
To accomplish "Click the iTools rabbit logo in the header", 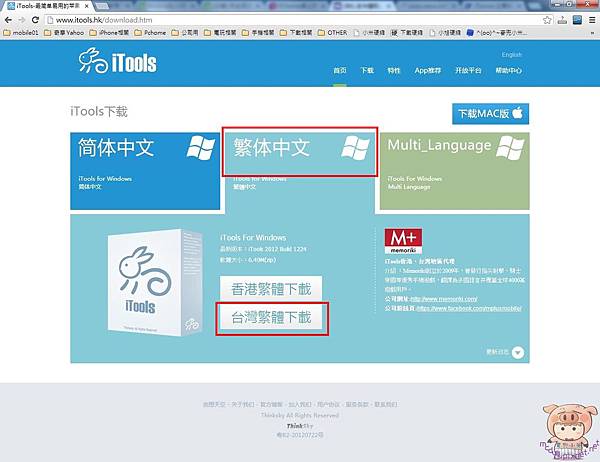I will point(117,61).
